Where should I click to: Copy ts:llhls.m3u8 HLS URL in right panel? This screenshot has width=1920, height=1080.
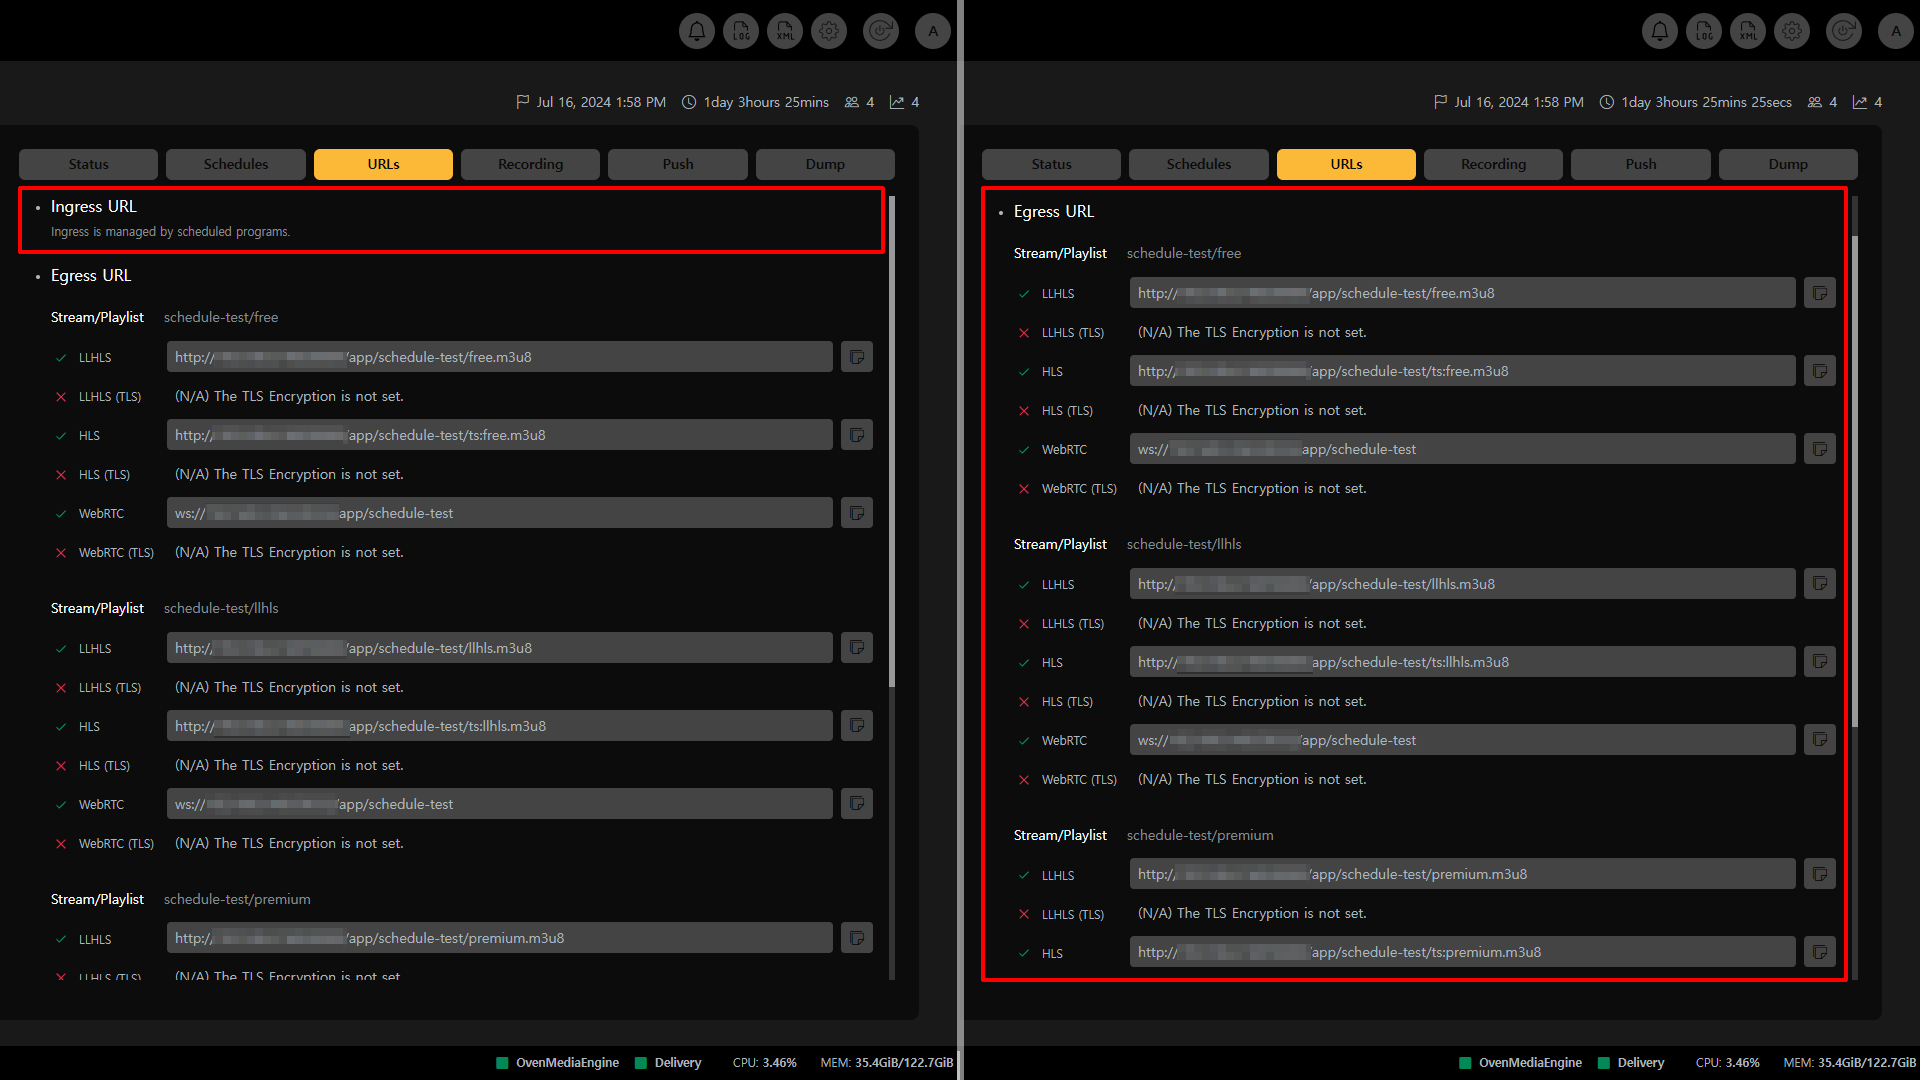[x=1820, y=662]
